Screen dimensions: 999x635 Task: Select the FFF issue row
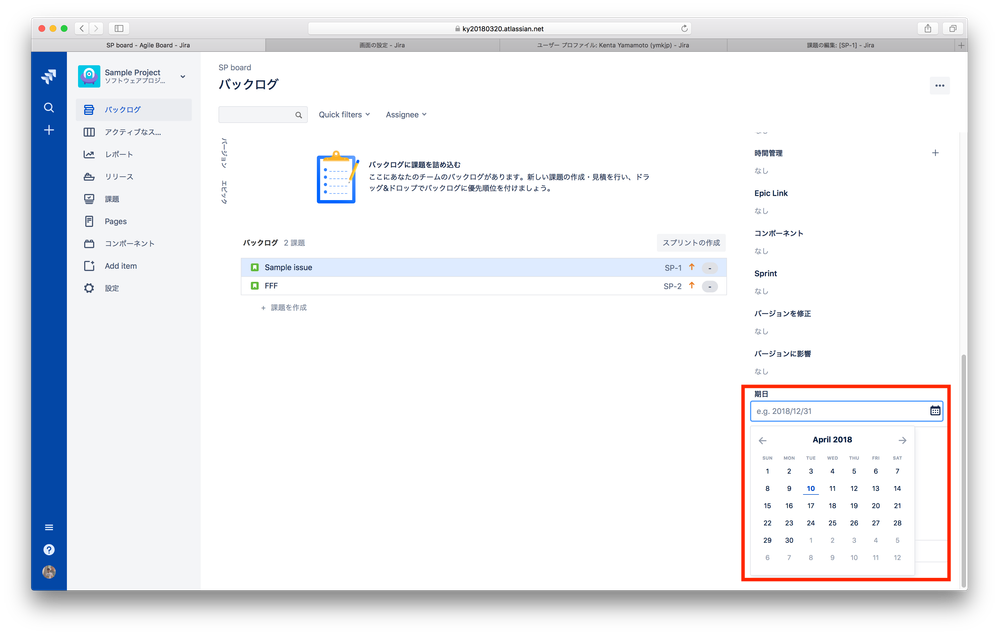pyautogui.click(x=484, y=286)
